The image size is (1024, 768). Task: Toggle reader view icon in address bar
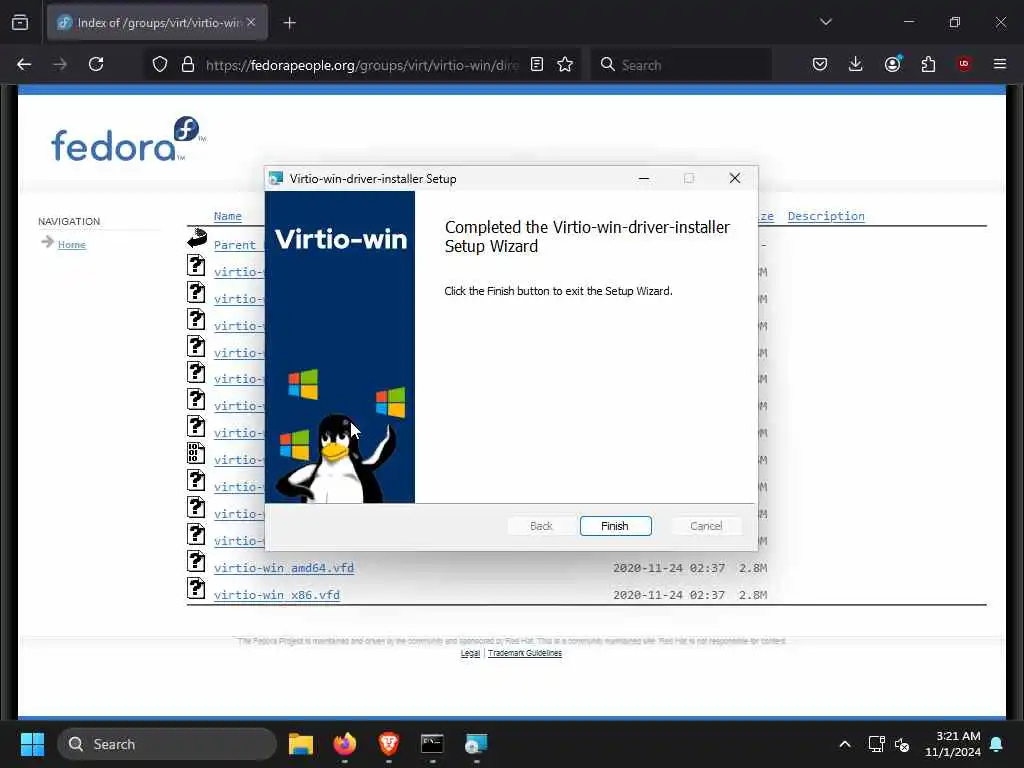pyautogui.click(x=537, y=64)
